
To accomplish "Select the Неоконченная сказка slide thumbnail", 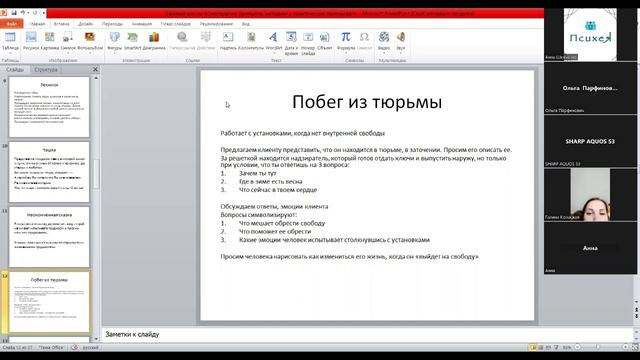I will click(x=49, y=237).
